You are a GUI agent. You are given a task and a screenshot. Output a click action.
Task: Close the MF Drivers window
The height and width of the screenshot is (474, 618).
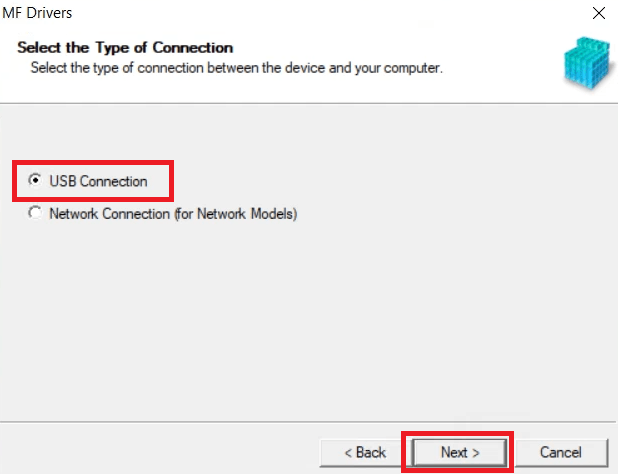599,13
